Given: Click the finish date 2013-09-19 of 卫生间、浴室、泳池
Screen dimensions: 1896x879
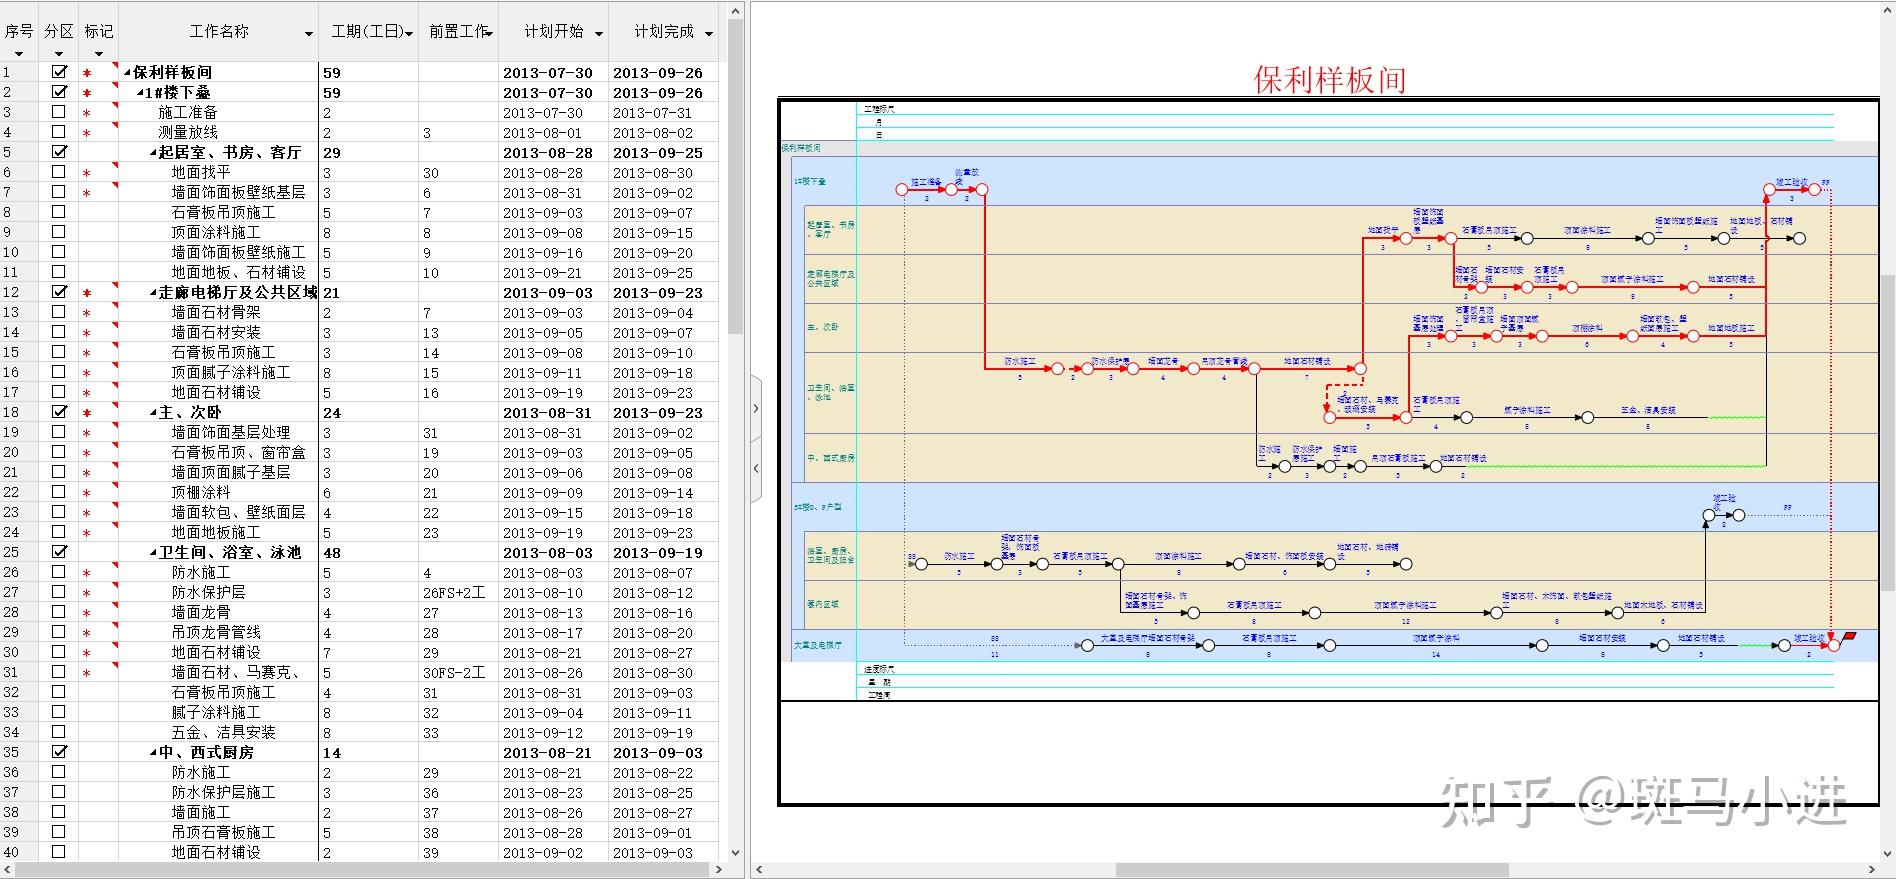Looking at the screenshot, I should (x=663, y=552).
